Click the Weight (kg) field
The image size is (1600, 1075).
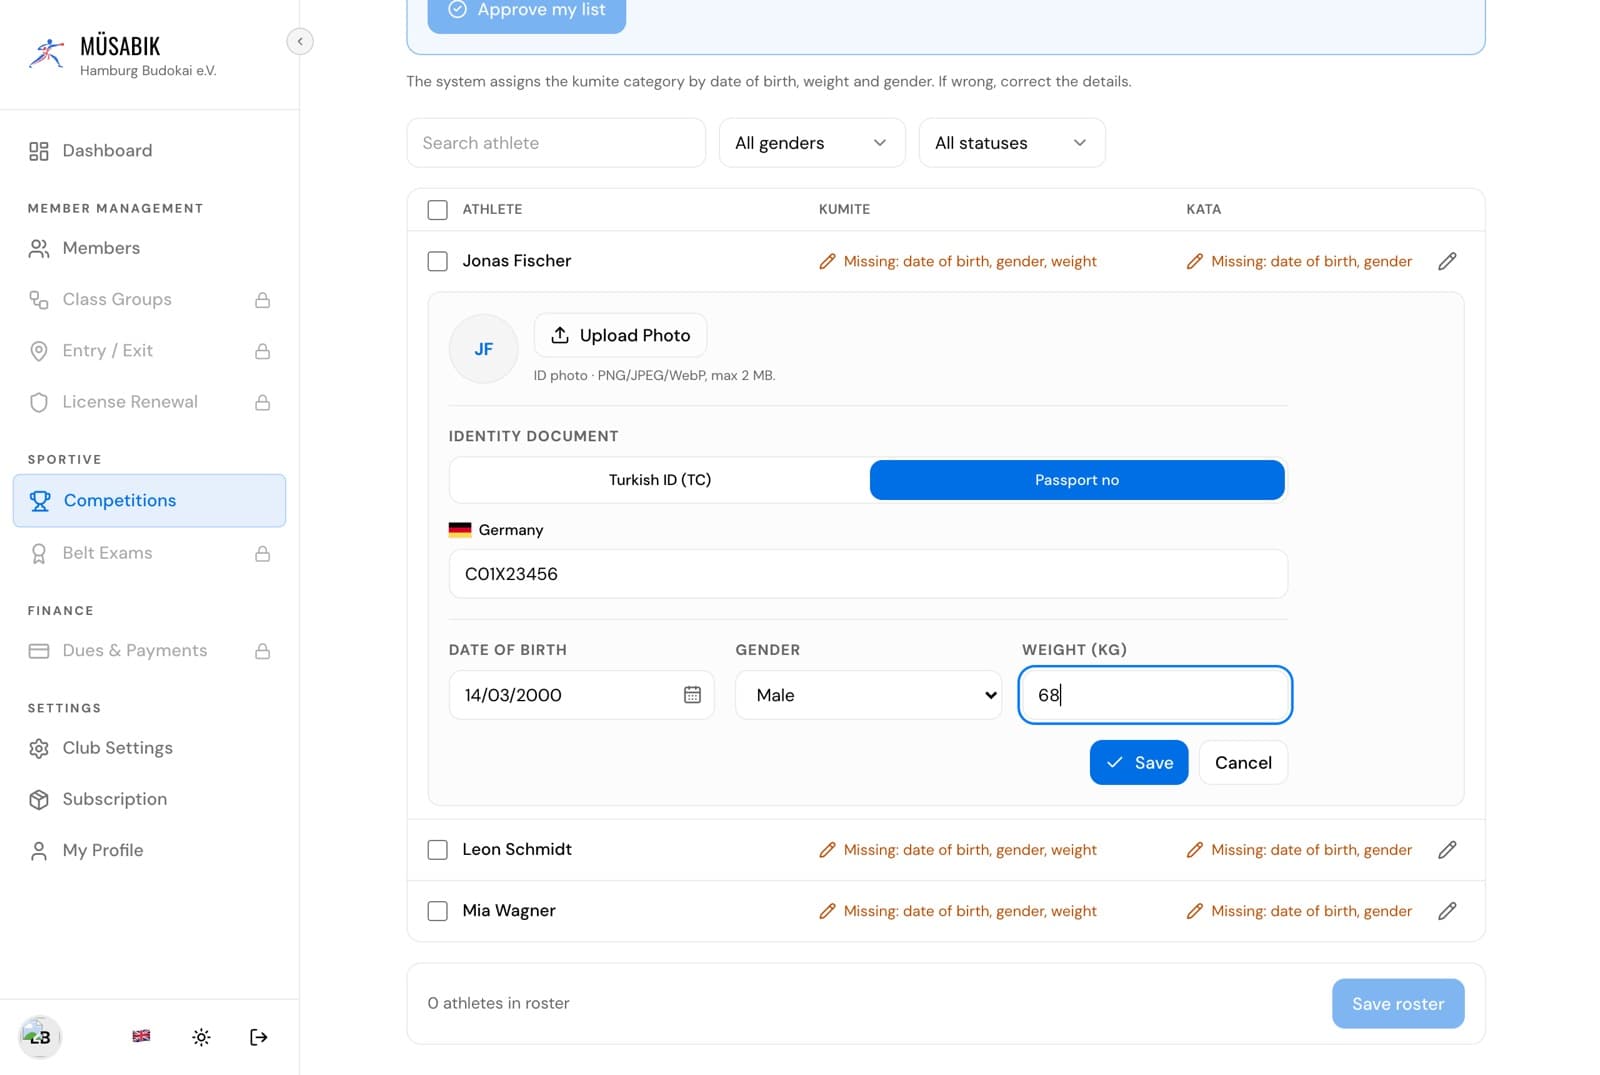[x=1155, y=695]
